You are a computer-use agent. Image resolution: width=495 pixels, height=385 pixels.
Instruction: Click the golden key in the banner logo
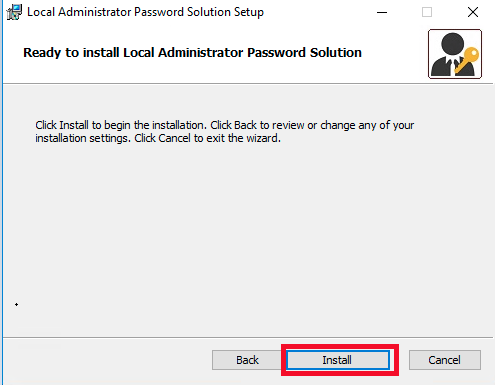point(467,60)
